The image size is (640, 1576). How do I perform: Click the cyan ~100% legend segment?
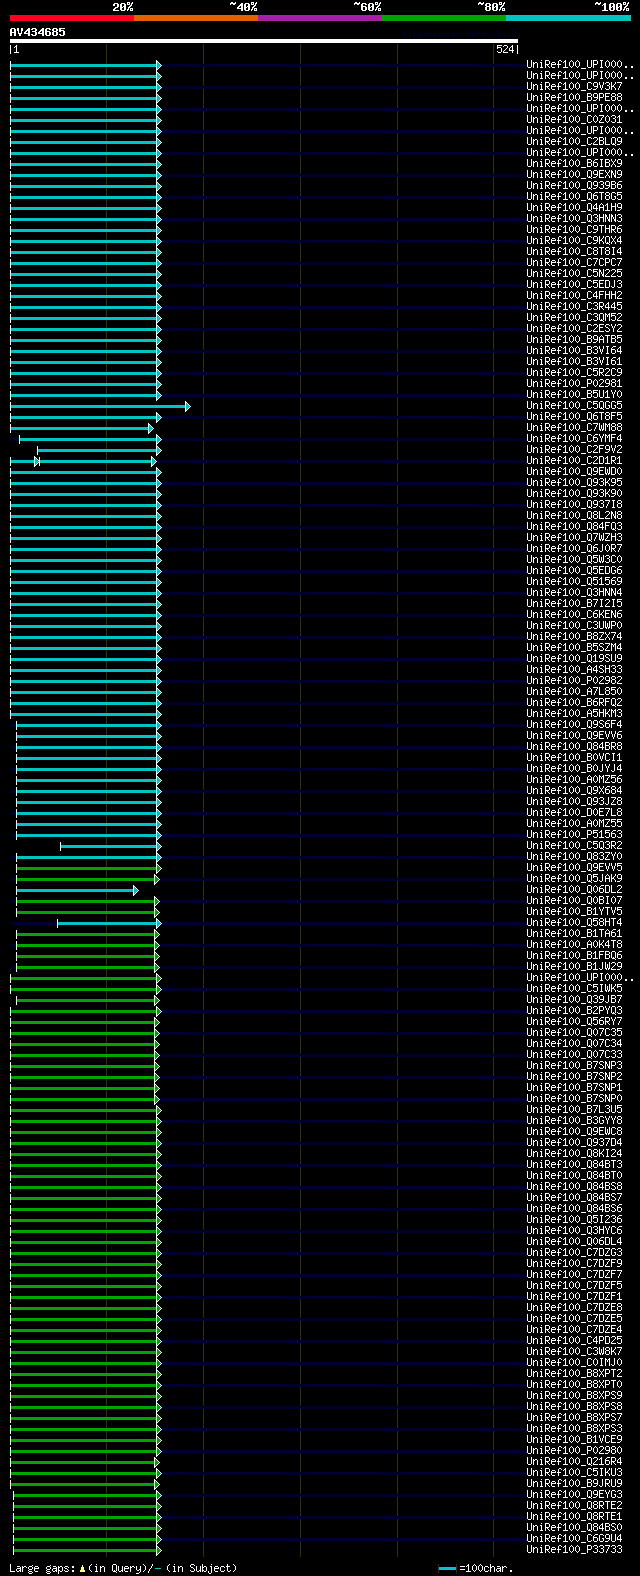568,18
